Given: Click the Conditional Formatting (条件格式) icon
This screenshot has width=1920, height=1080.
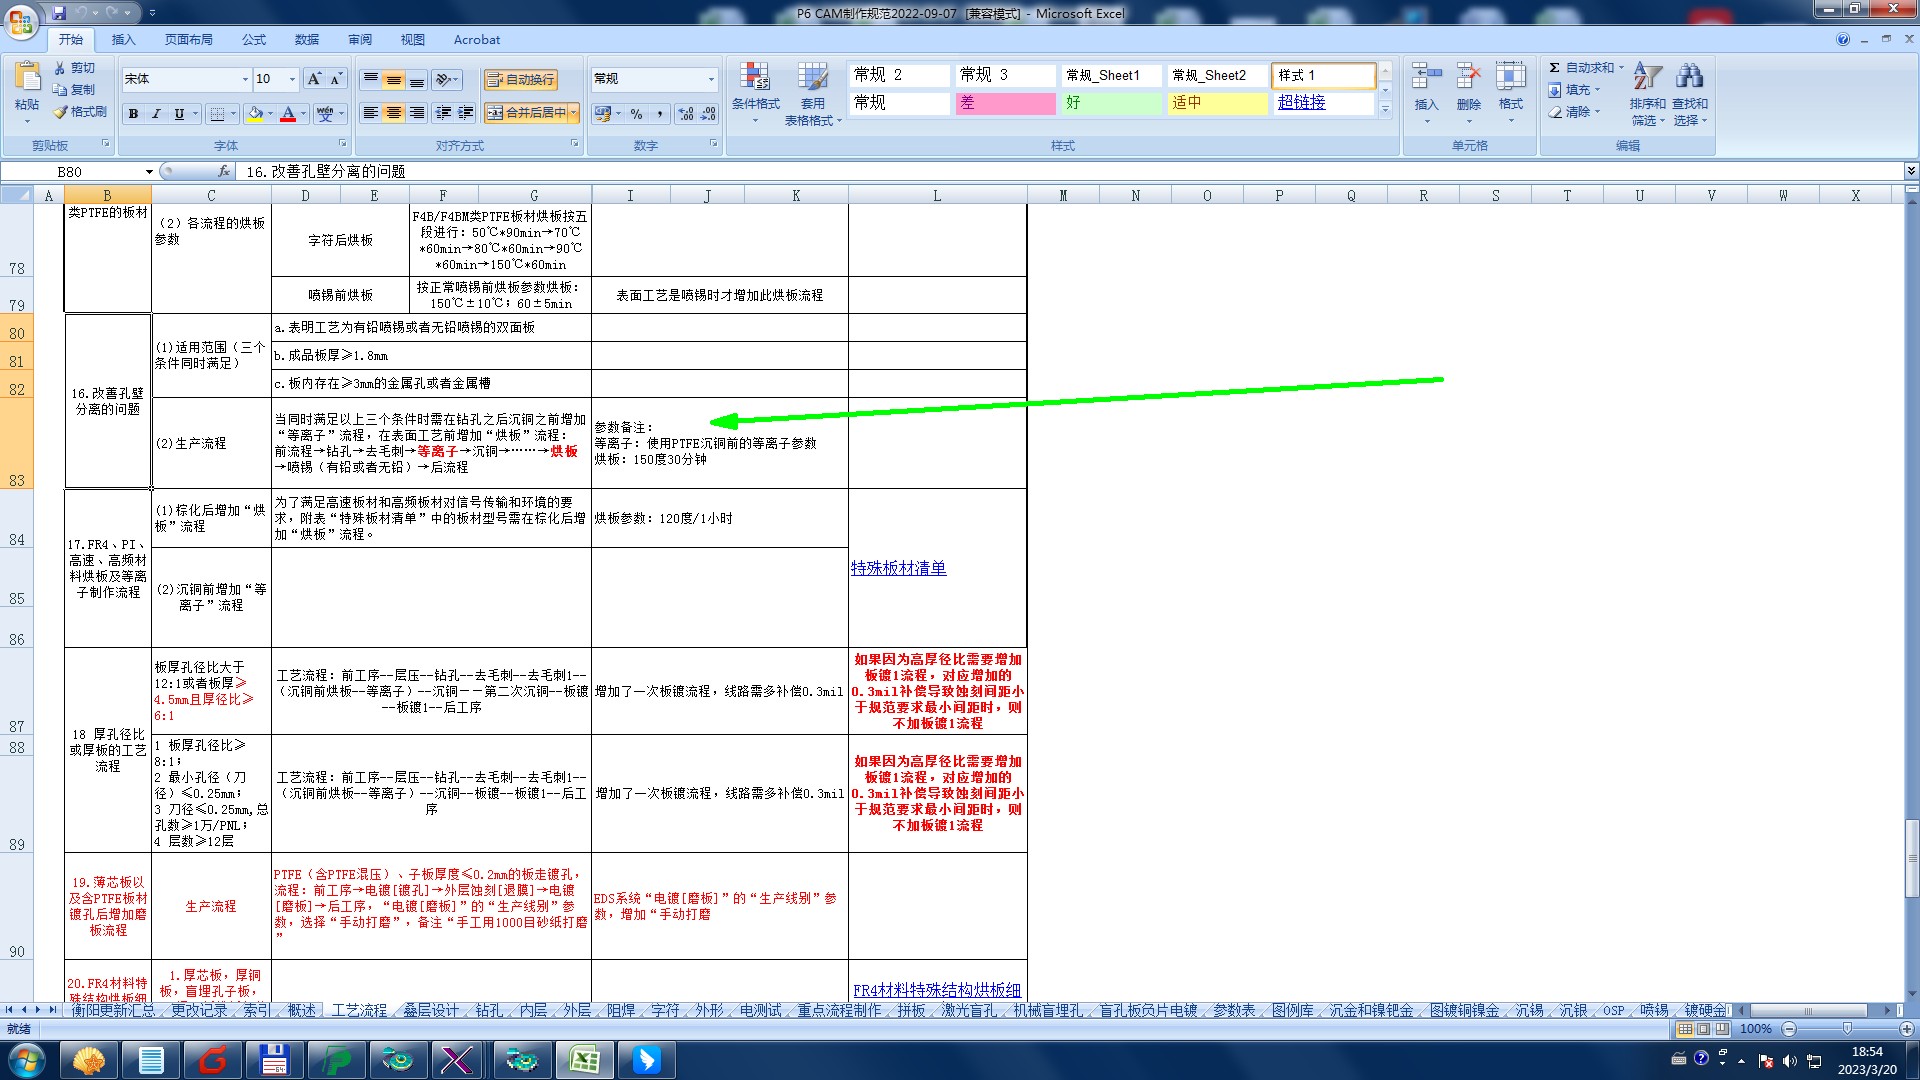Looking at the screenshot, I should 754,78.
